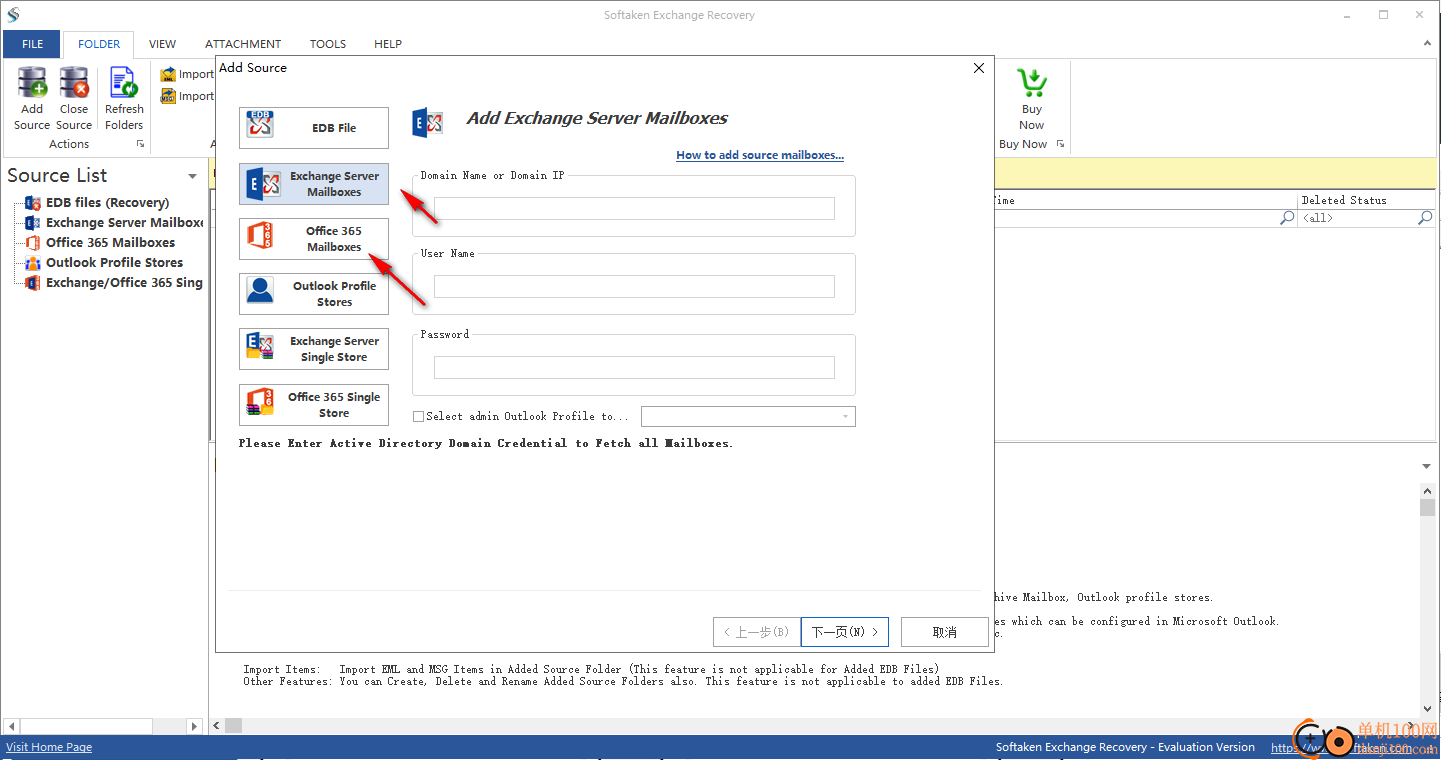
Task: Select Exchange/Office 365 Single tree item
Action: [x=124, y=283]
